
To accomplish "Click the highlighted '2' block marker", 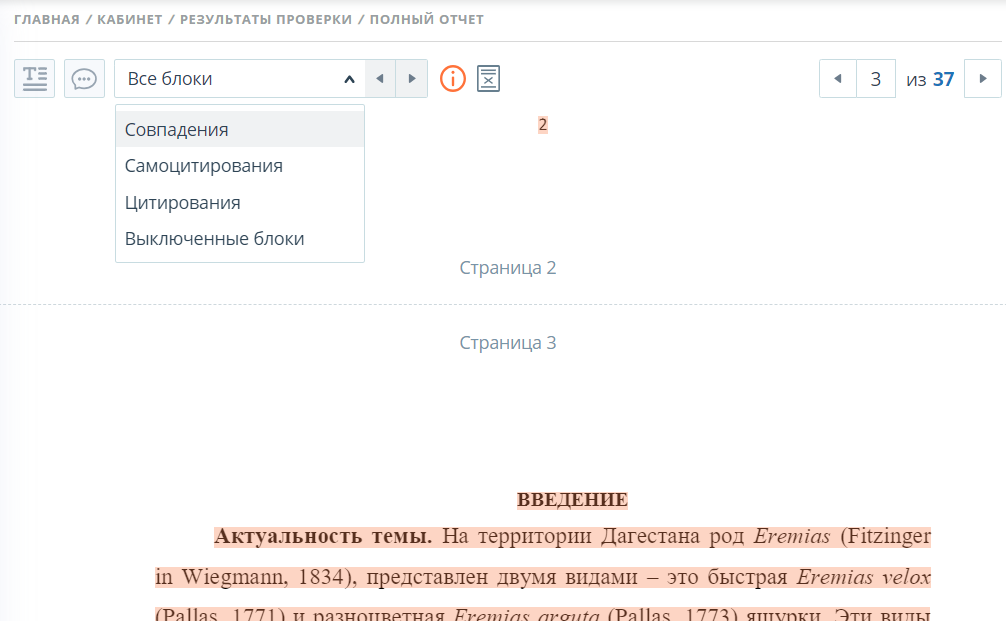I will (543, 125).
